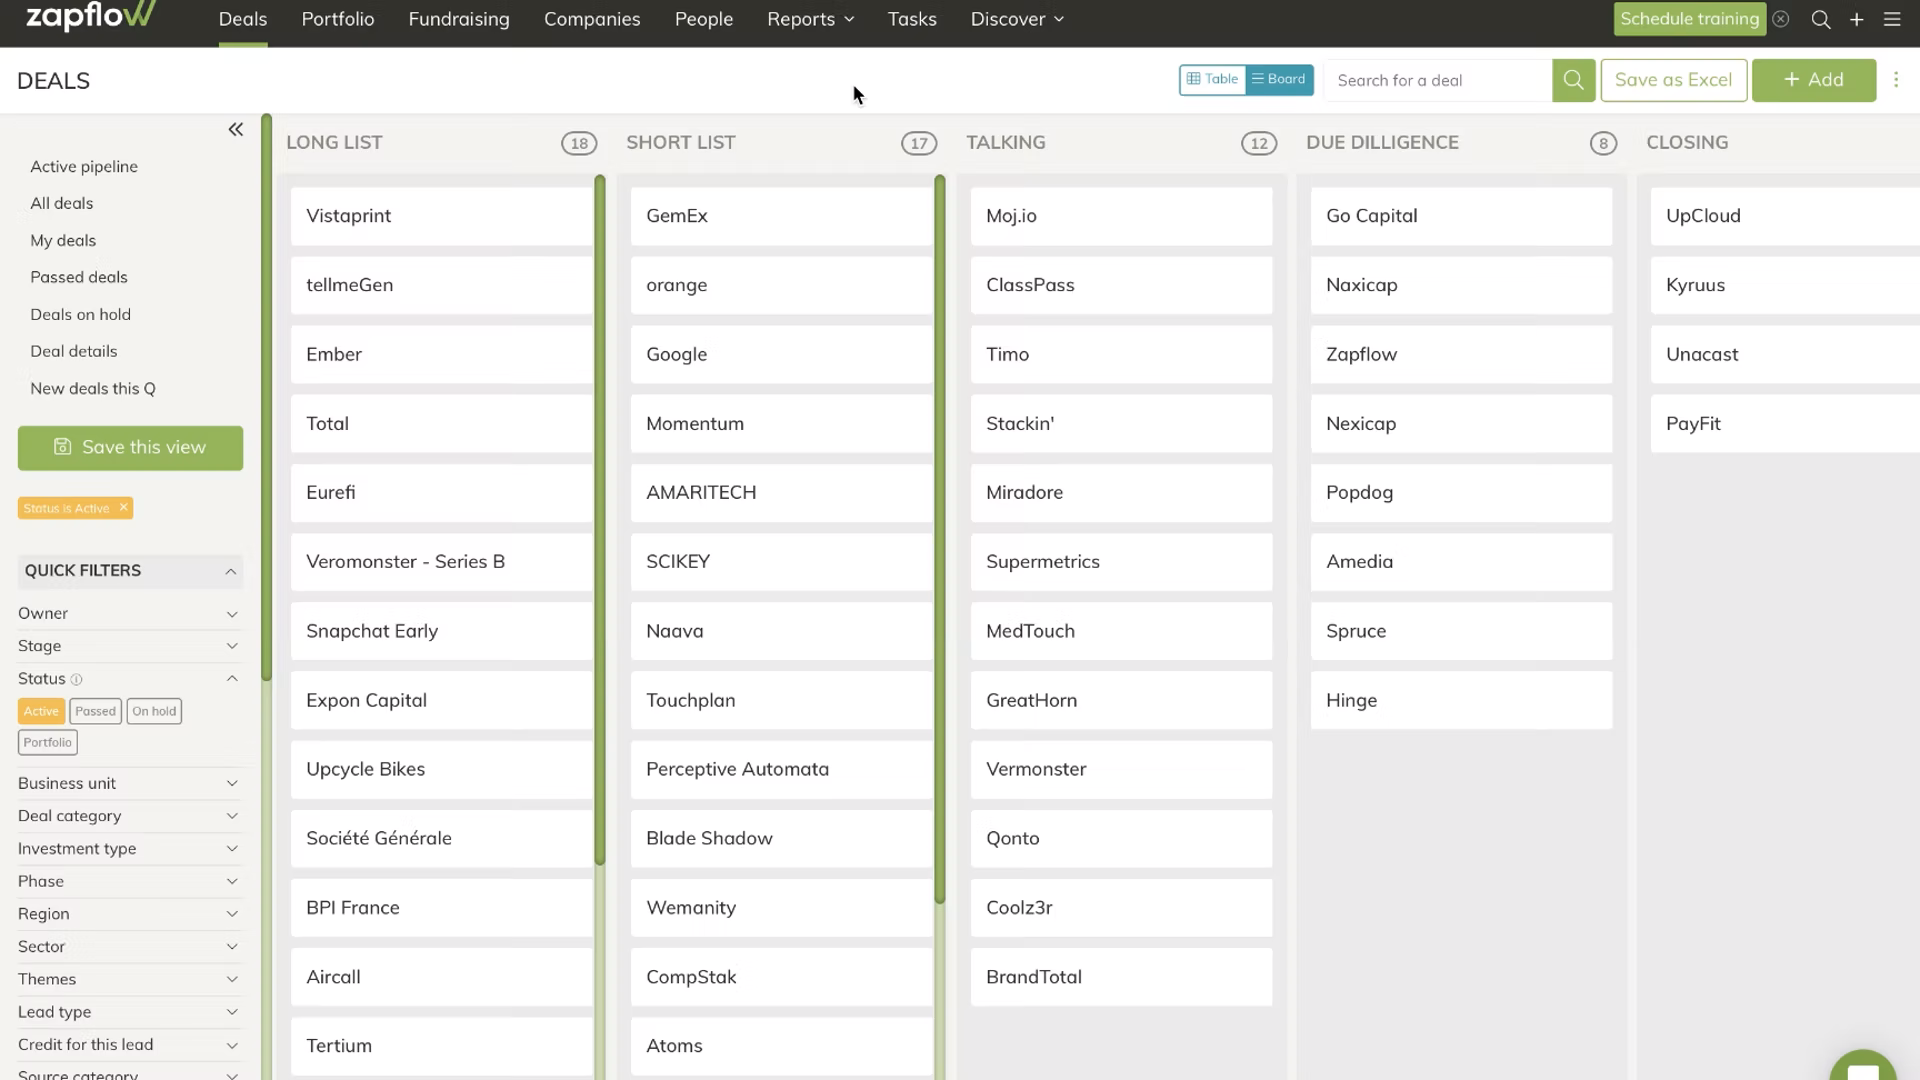Collapse the left sidebar panel
This screenshot has width=1920, height=1080.
[x=236, y=129]
